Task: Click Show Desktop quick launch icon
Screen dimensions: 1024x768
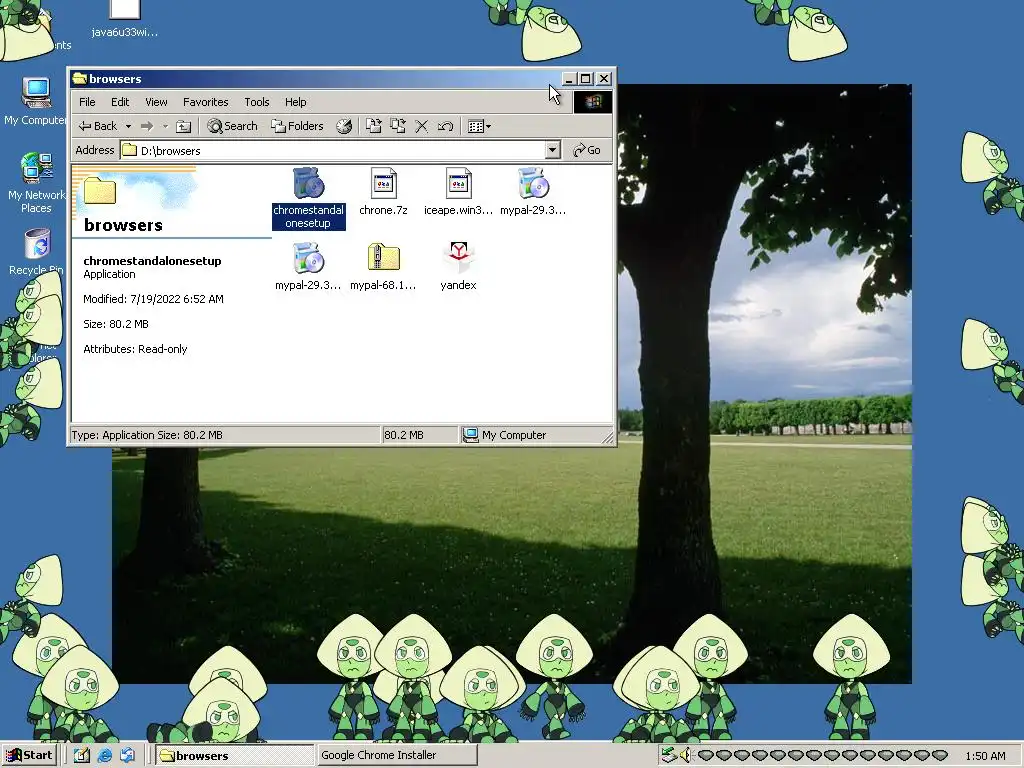Action: point(82,756)
